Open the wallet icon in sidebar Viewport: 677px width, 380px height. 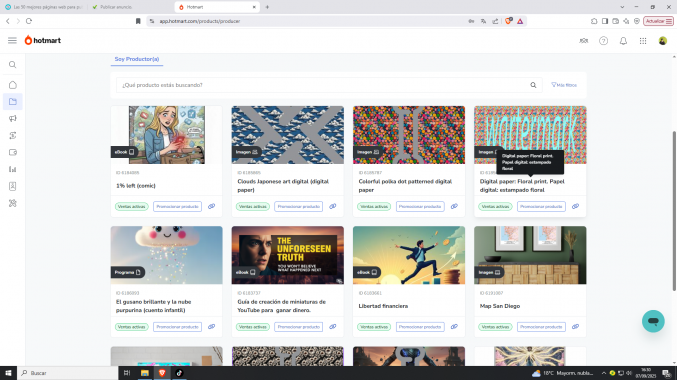click(x=13, y=152)
